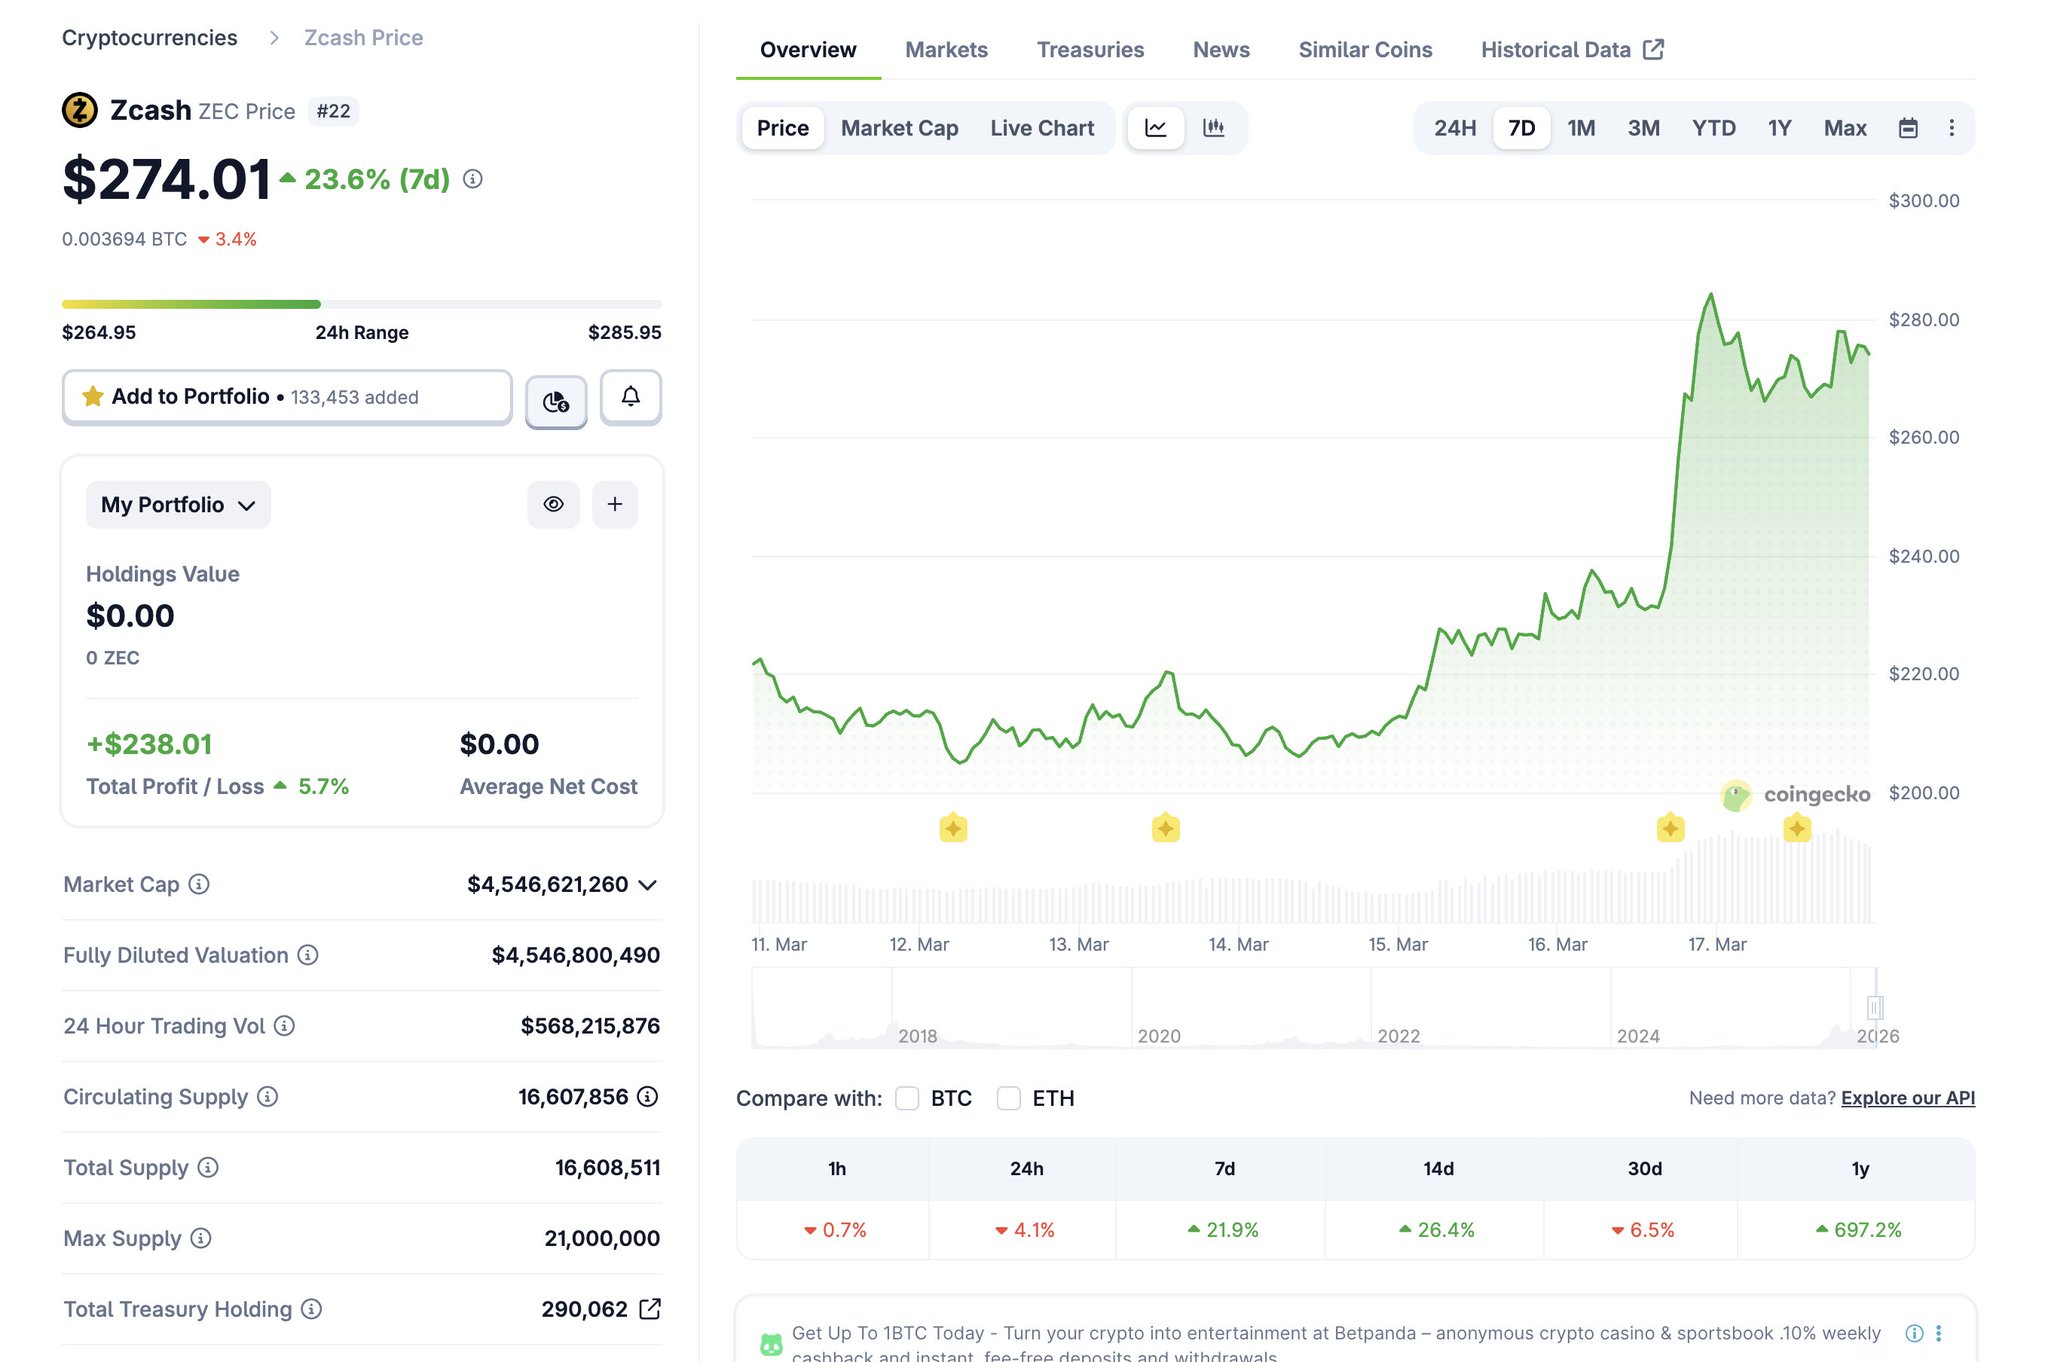This screenshot has width=2048, height=1362.
Task: Open the chart three-dot options menu
Action: point(1951,128)
